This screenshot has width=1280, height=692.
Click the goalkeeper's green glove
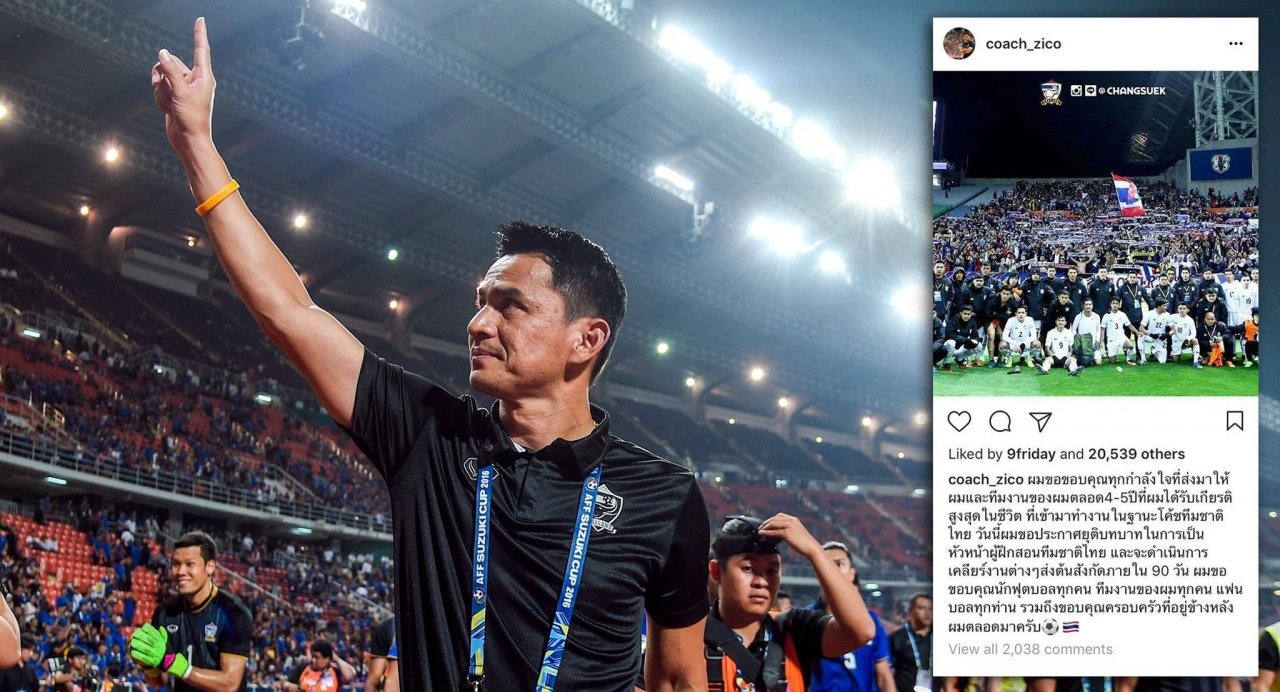coord(157,650)
